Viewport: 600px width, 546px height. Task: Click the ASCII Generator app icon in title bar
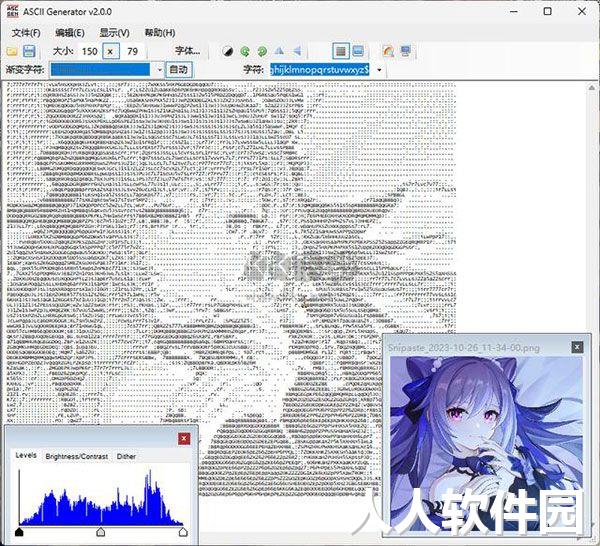tap(13, 11)
